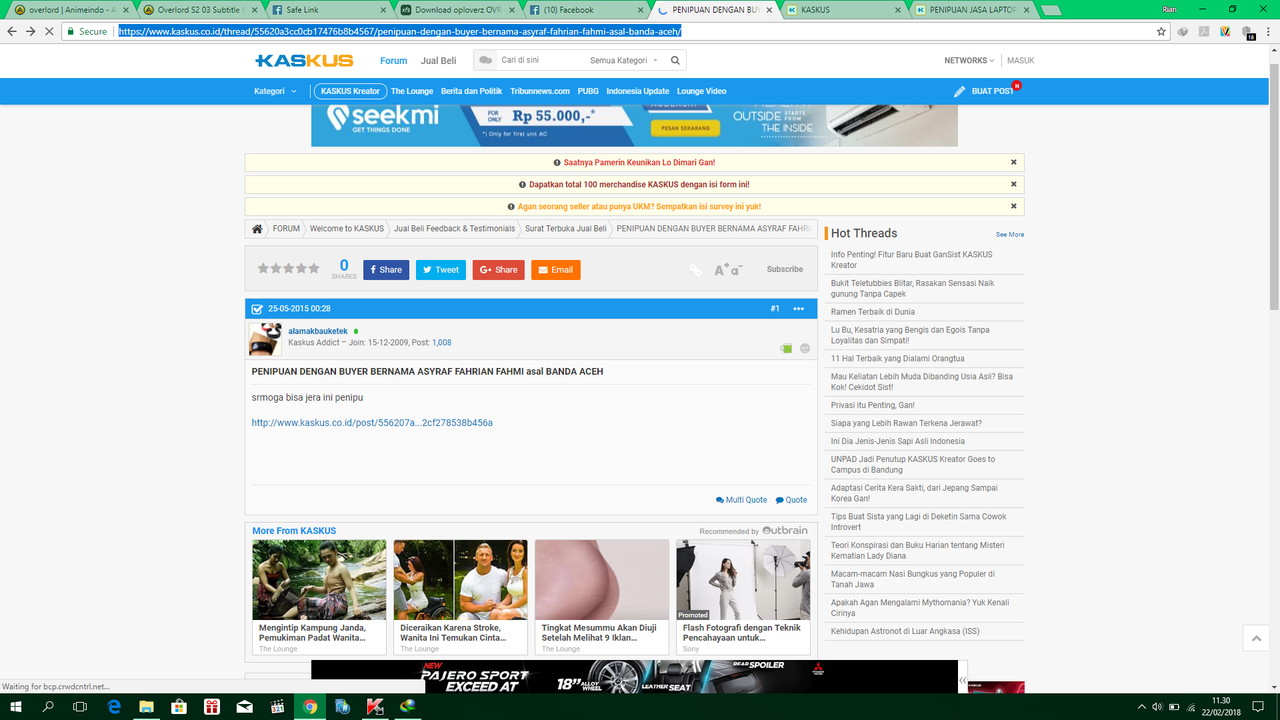
Task: Click the browser address bar URL
Action: point(399,32)
